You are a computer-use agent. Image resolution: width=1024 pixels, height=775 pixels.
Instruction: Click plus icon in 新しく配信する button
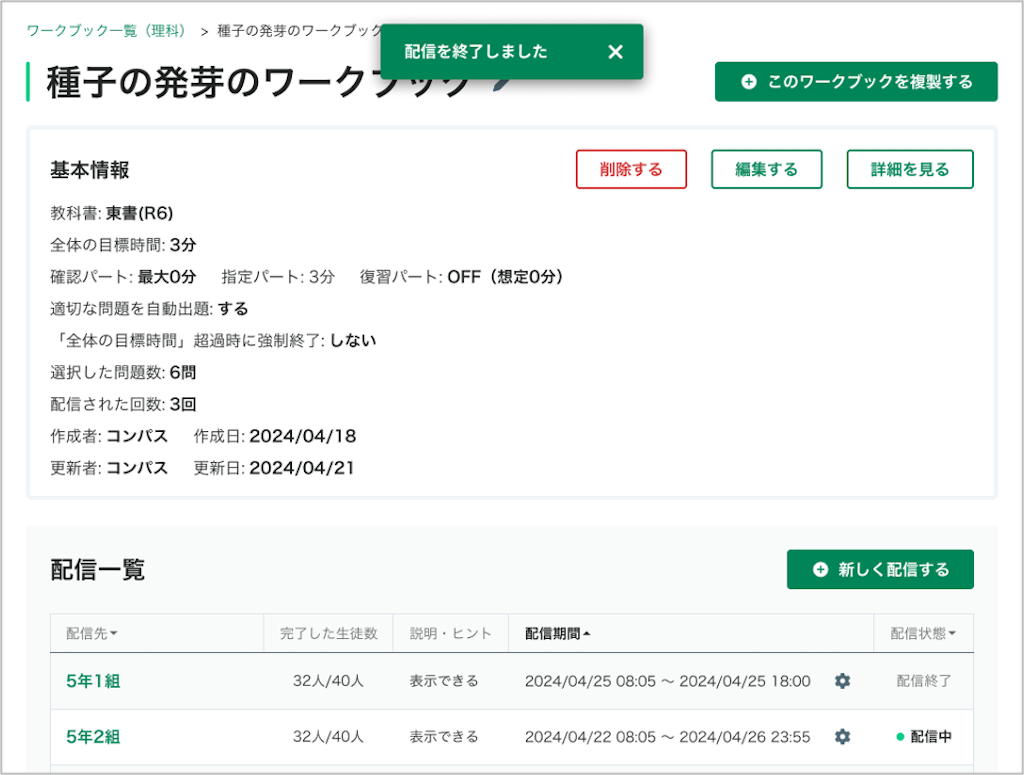coord(820,569)
